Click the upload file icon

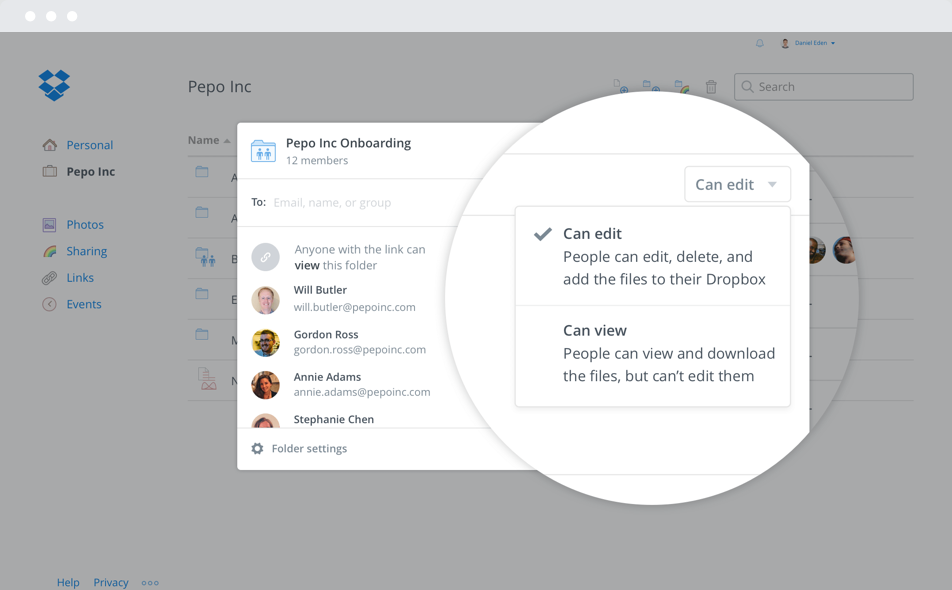pos(620,86)
